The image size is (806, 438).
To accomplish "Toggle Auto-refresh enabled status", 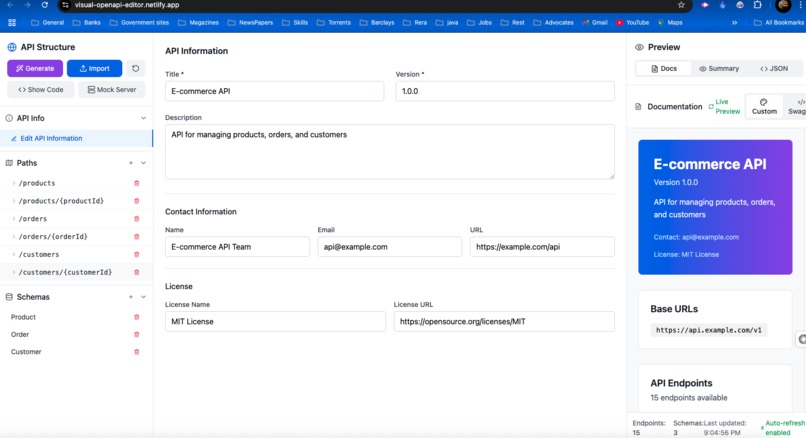I will (782, 428).
